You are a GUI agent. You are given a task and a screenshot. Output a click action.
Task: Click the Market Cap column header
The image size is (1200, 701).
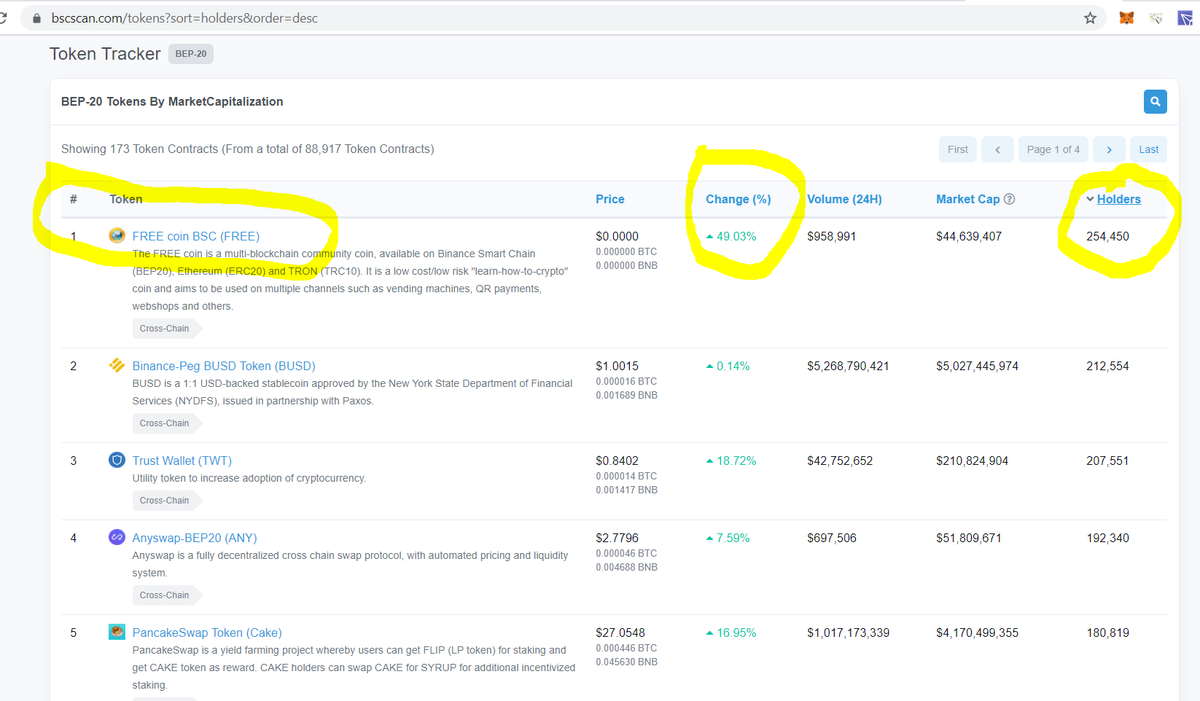[968, 199]
